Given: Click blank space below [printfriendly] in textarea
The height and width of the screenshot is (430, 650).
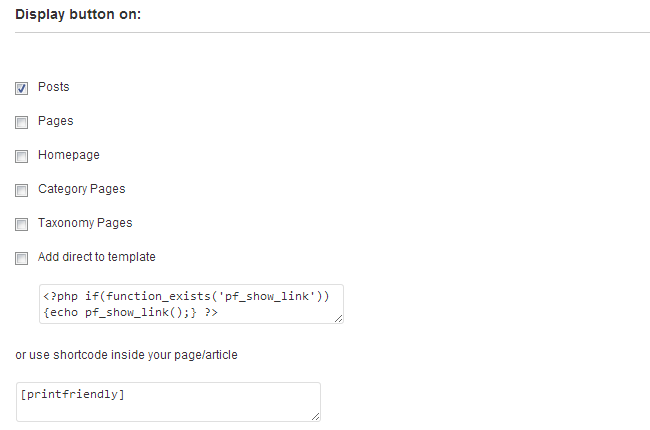Looking at the screenshot, I should (x=166, y=411).
